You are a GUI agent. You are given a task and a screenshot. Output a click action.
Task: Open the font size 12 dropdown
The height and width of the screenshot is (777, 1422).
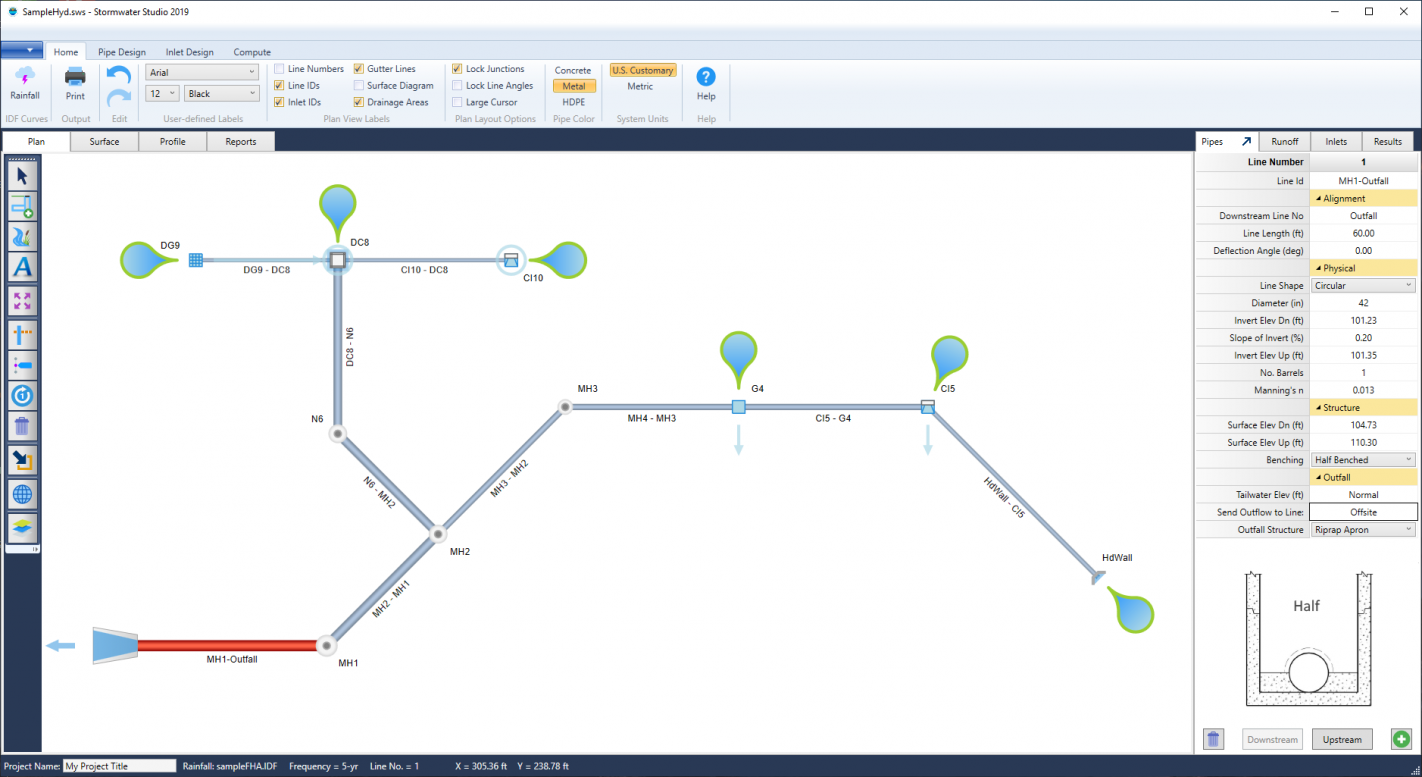(x=162, y=94)
